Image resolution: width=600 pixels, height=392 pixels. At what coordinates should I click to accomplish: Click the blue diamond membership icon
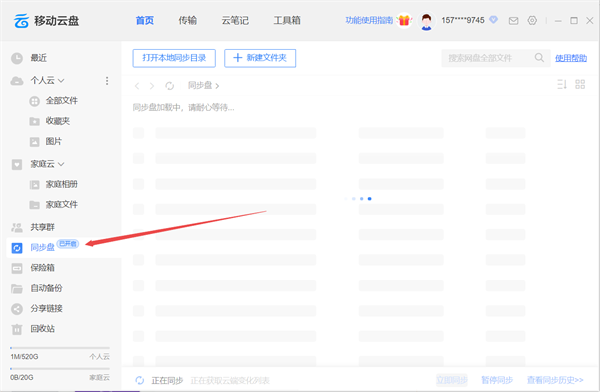493,20
